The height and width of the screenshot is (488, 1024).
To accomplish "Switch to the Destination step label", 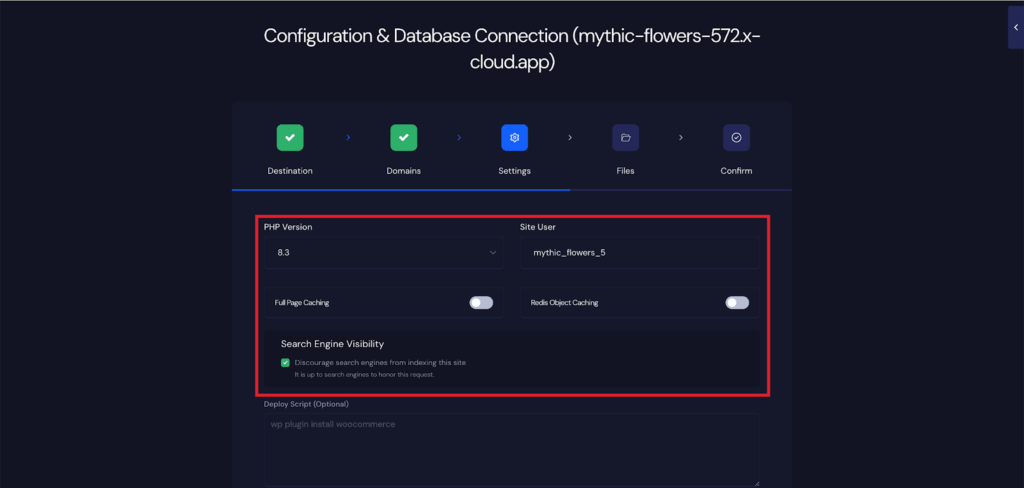I will (x=290, y=171).
